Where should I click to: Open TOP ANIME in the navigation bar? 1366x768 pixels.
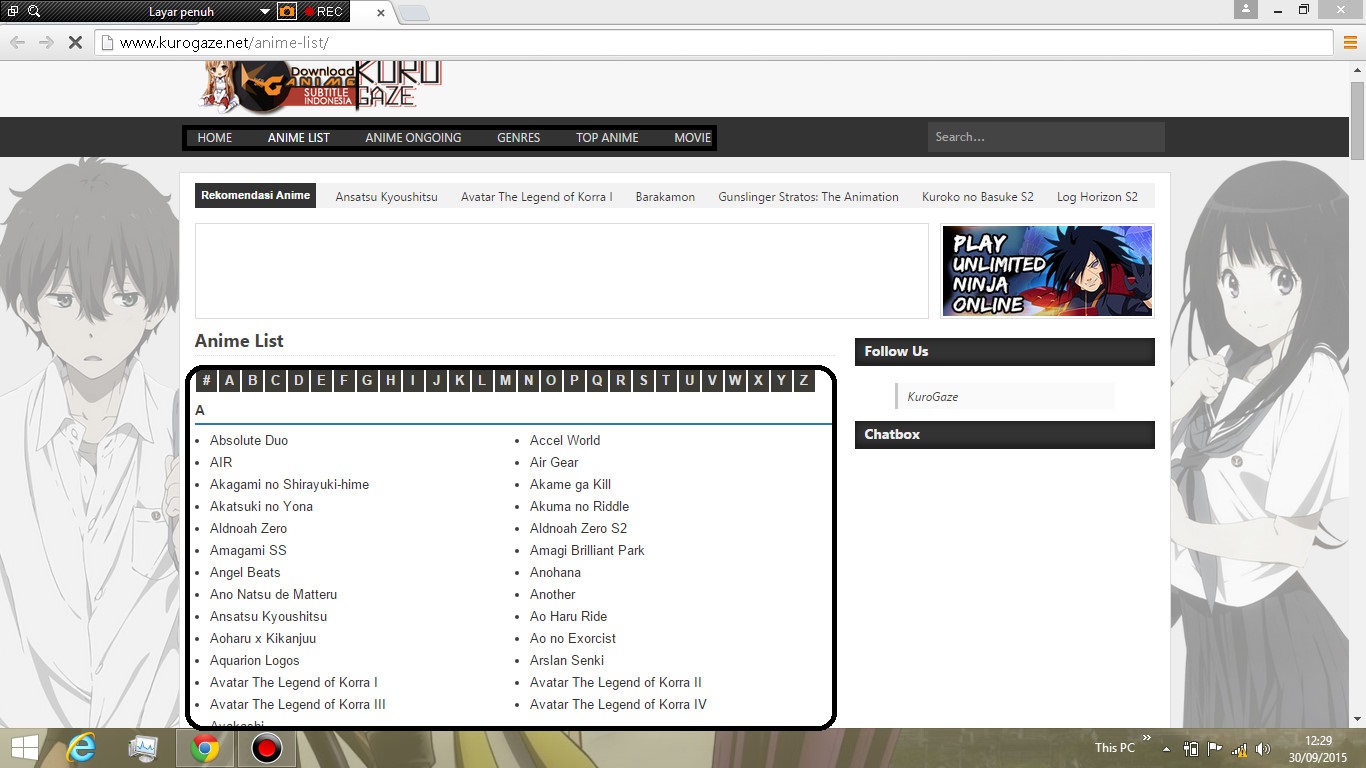coord(607,138)
